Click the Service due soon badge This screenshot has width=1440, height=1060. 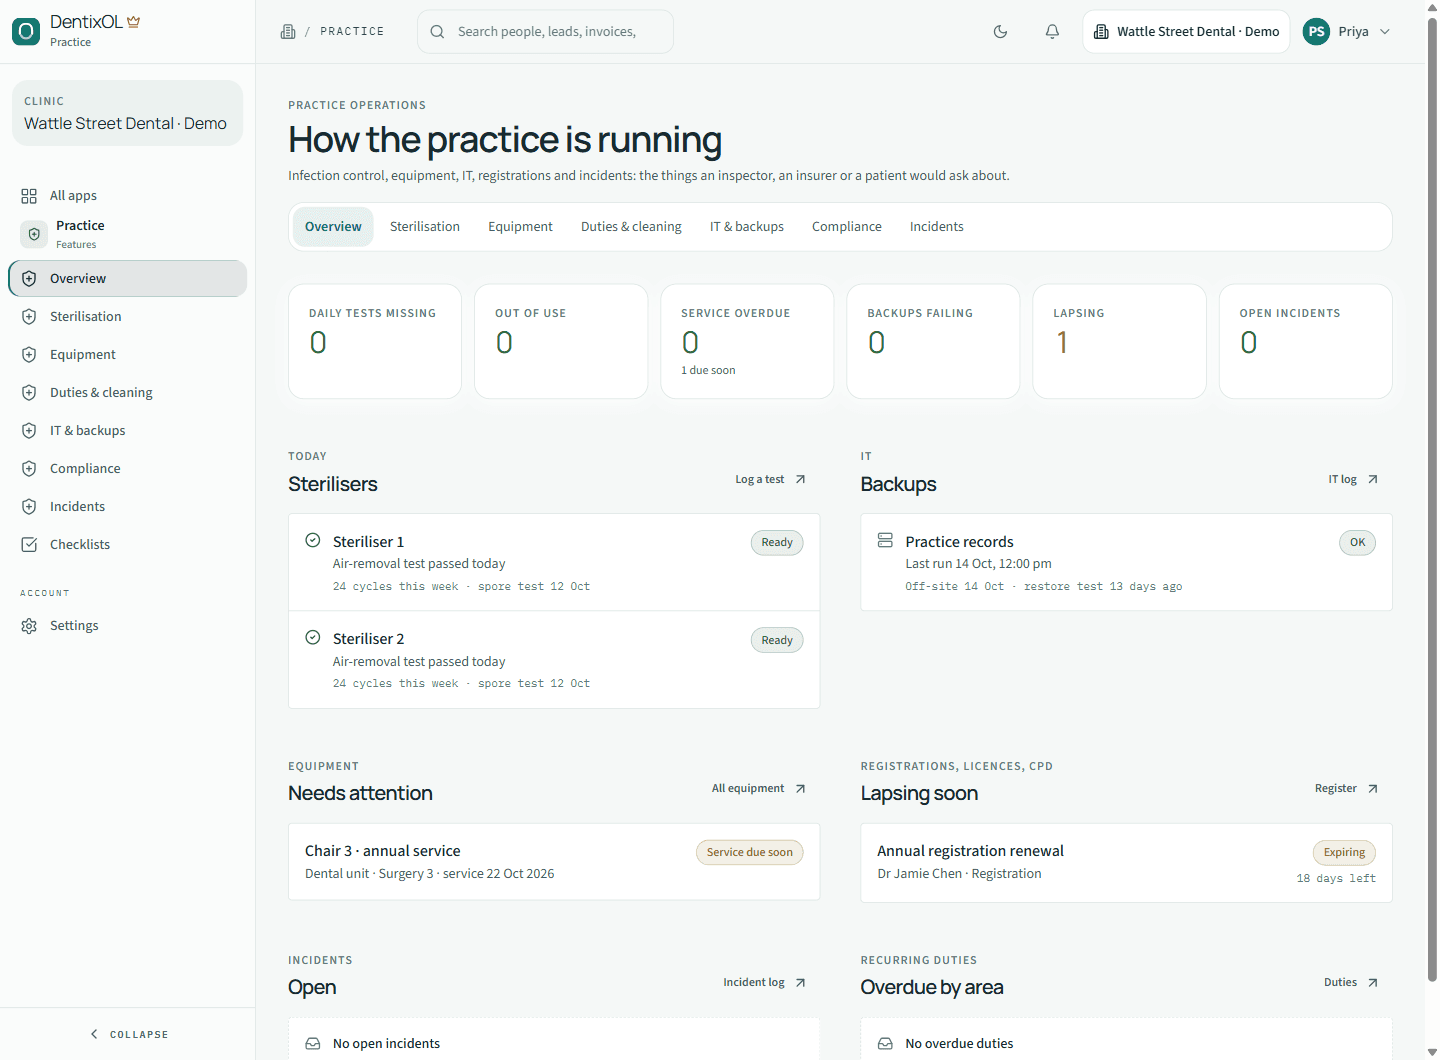pyautogui.click(x=750, y=853)
